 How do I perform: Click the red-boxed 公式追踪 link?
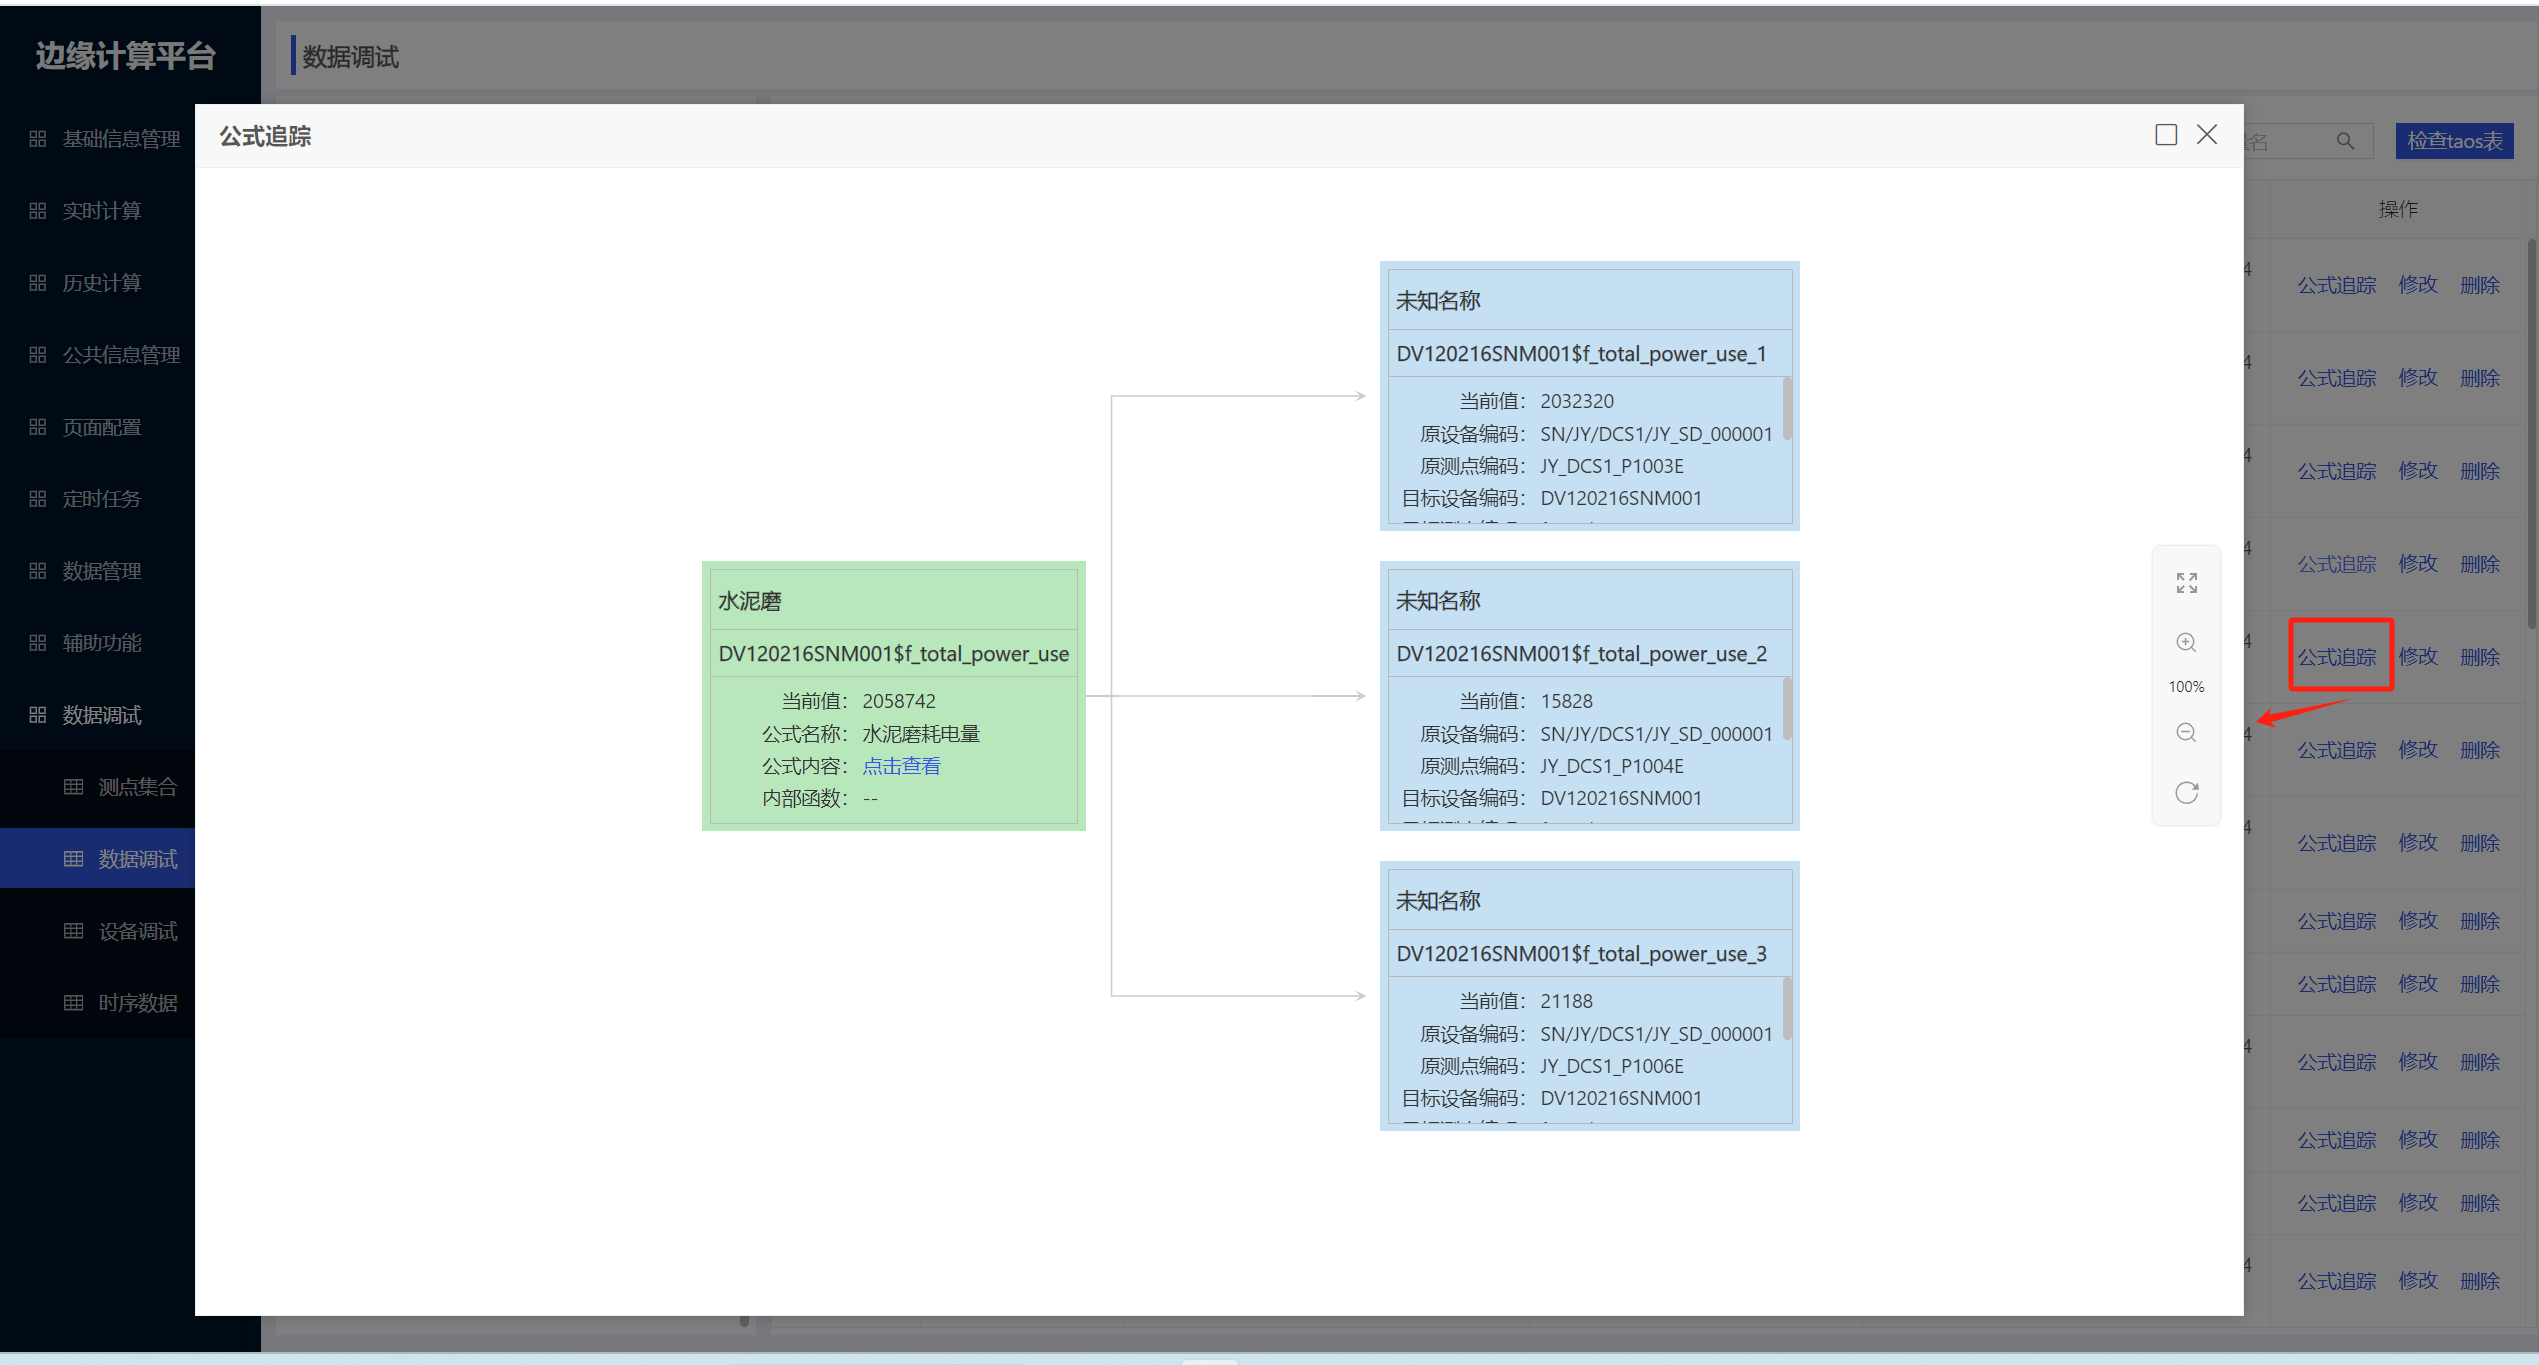tap(2336, 657)
